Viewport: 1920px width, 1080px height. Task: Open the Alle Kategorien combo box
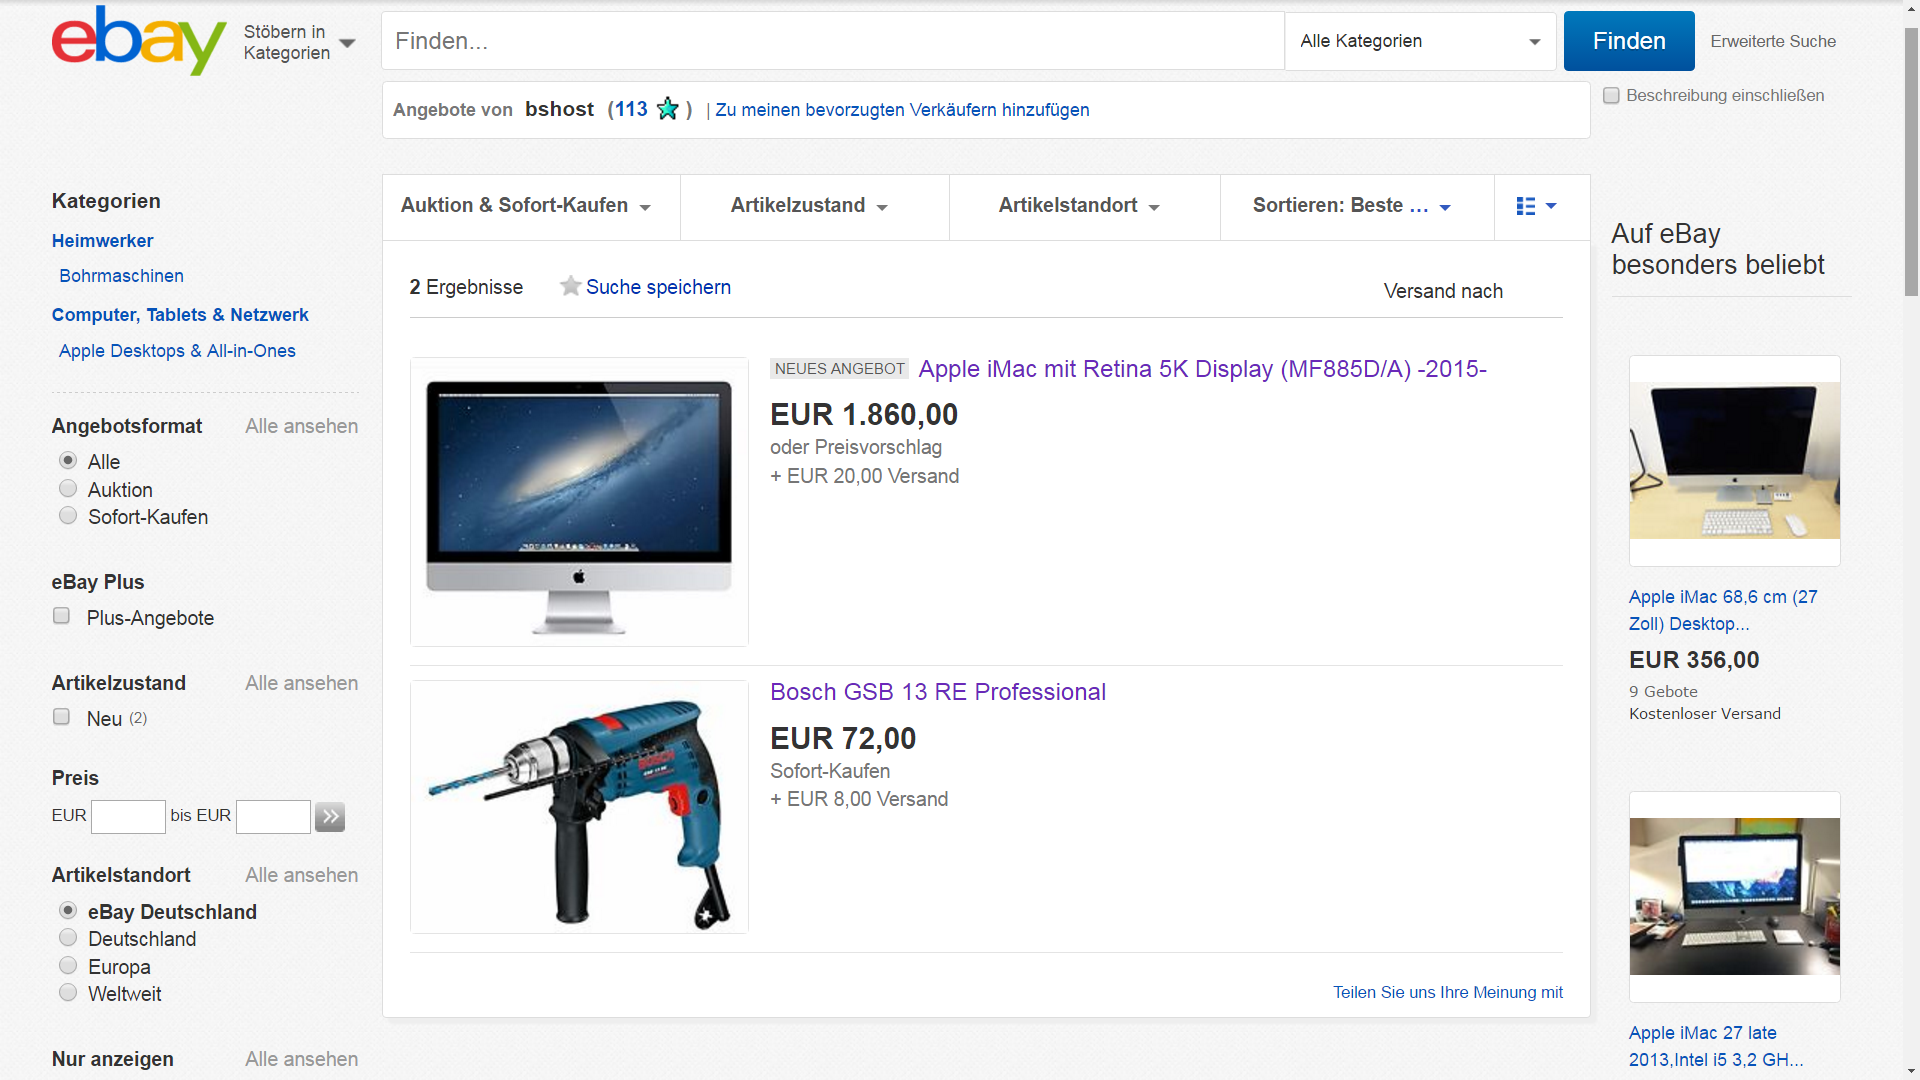[x=1420, y=41]
